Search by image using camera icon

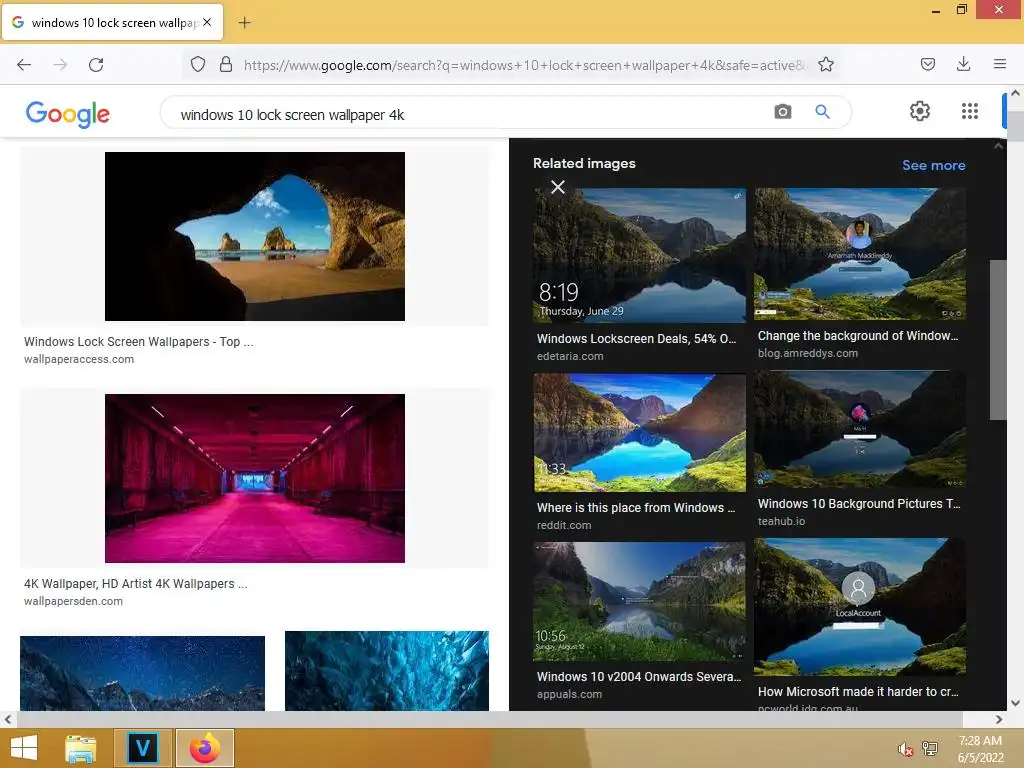coord(782,112)
